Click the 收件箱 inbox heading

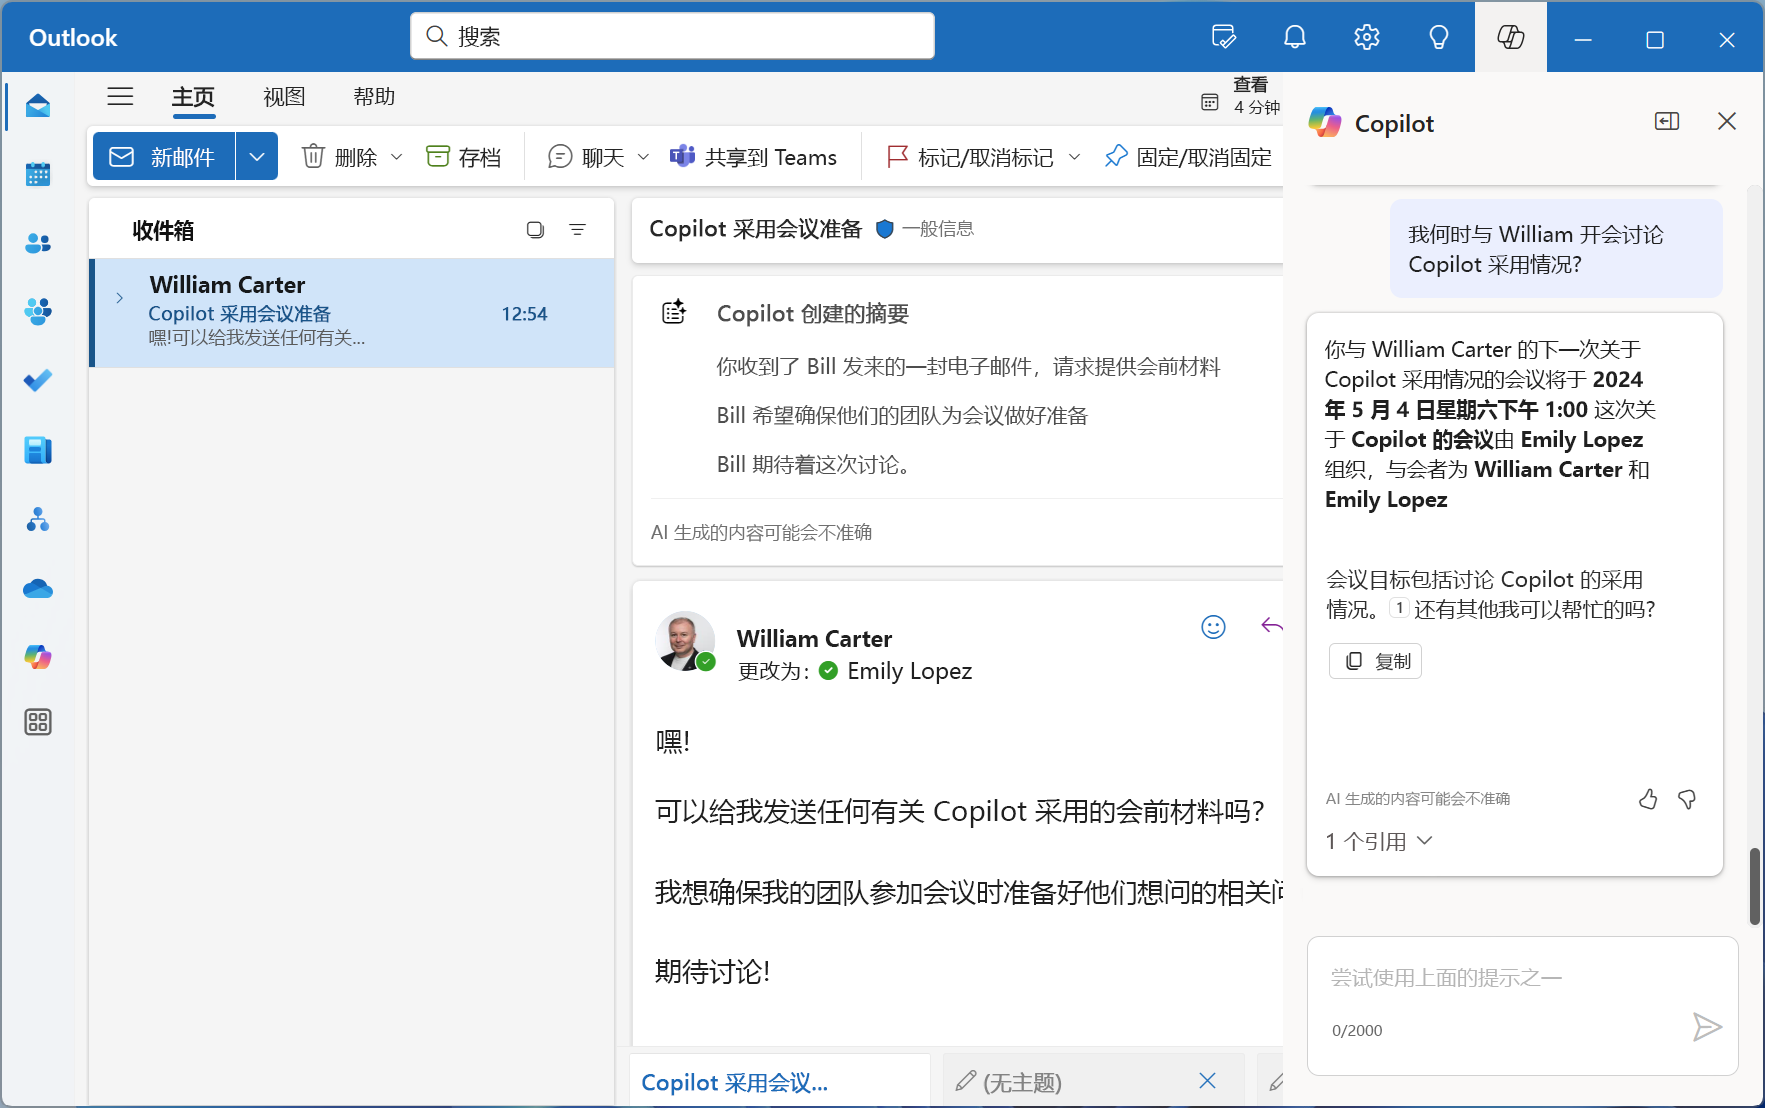(163, 231)
